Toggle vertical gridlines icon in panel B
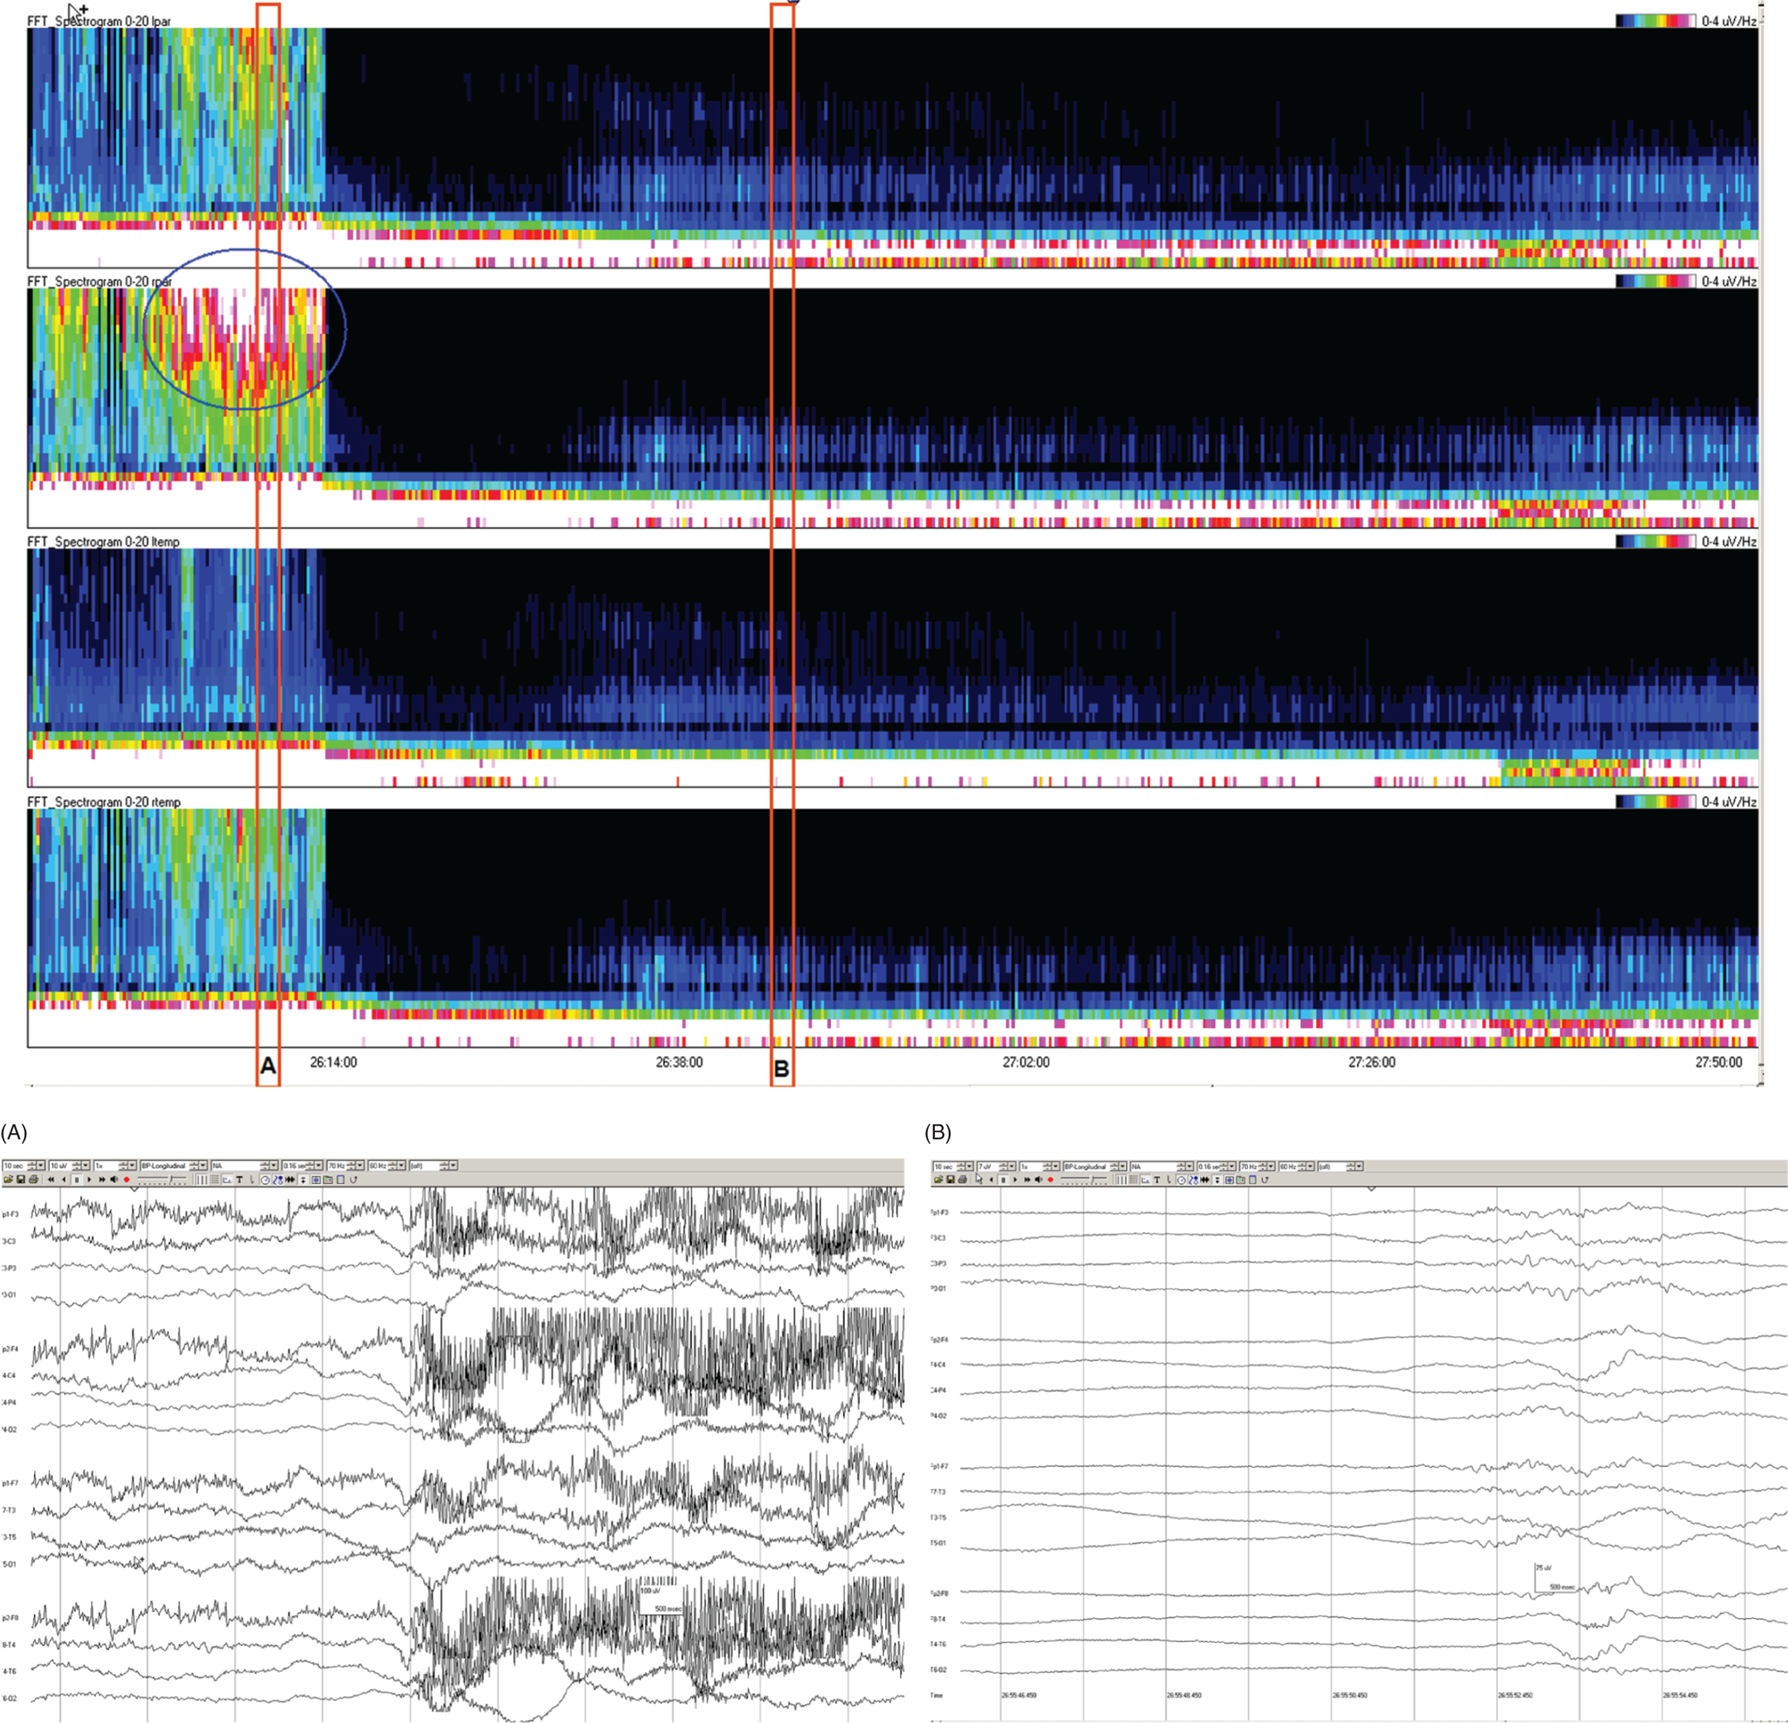This screenshot has width=1788, height=1723. click(x=1121, y=1180)
